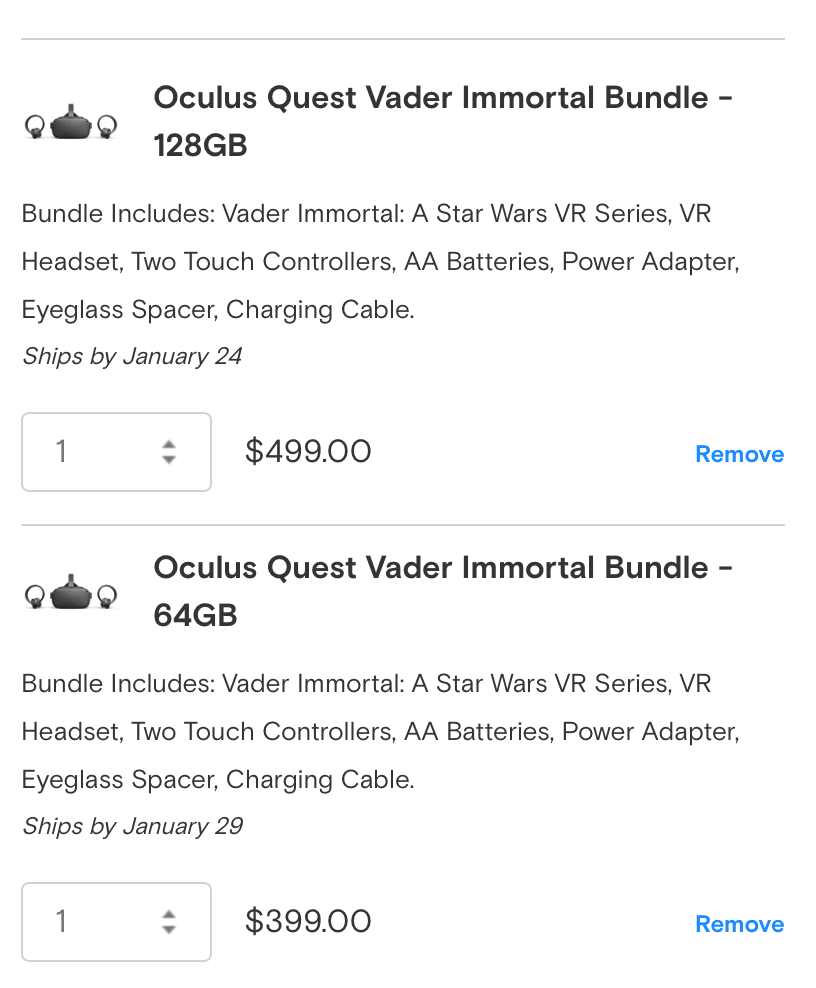Click right Touch controller in 64GB image
Screen dimensions: 816x988
click(x=107, y=597)
